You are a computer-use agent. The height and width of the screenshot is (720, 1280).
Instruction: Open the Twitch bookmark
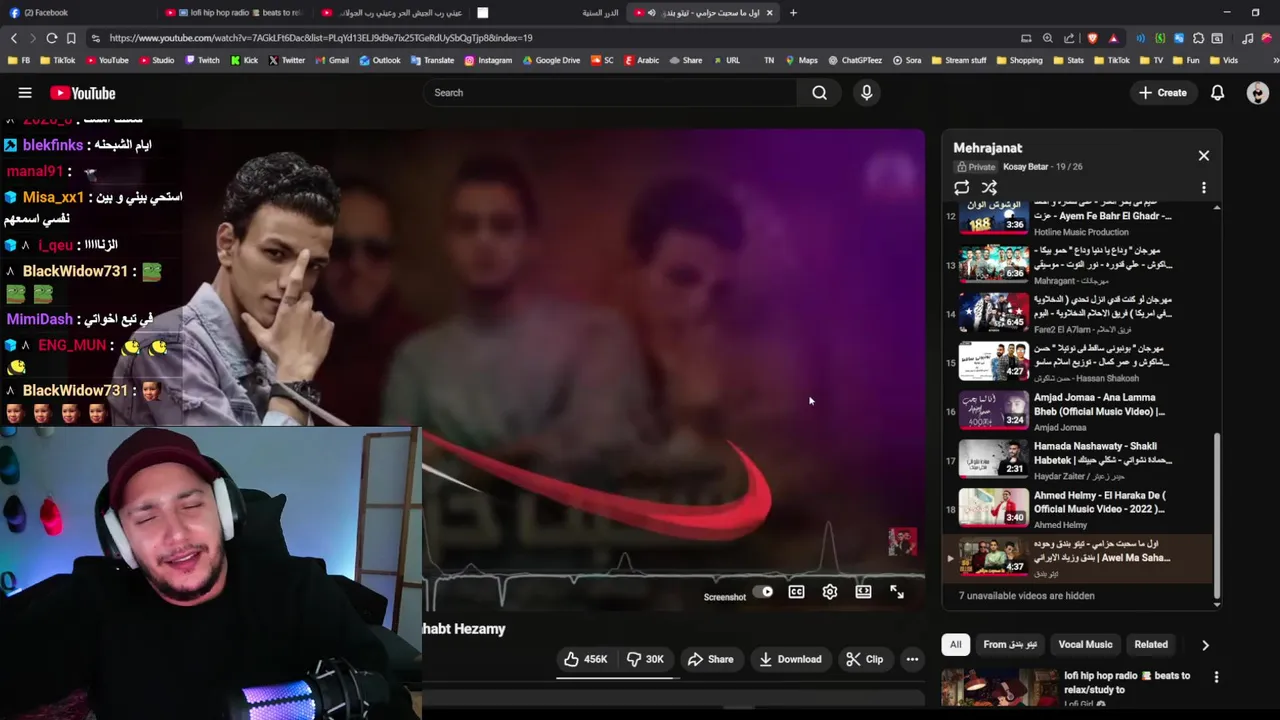202,60
